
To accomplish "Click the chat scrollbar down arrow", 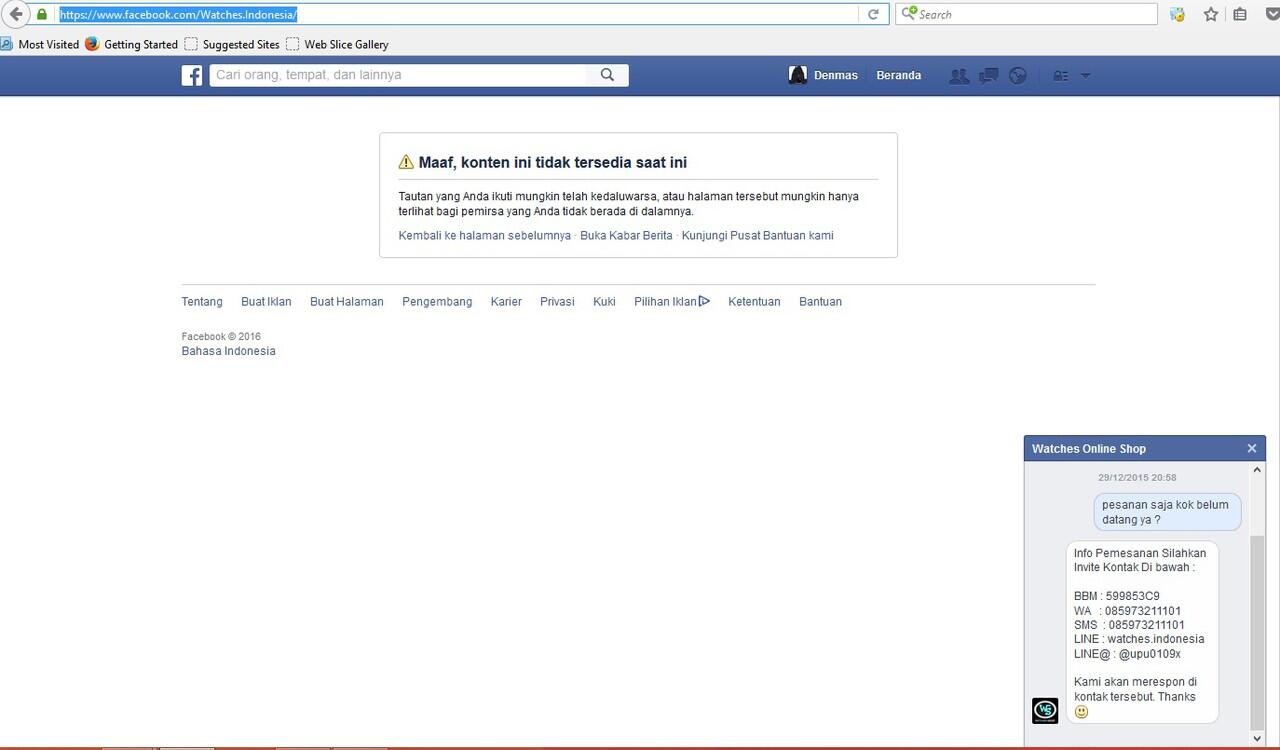I will pos(1258,739).
